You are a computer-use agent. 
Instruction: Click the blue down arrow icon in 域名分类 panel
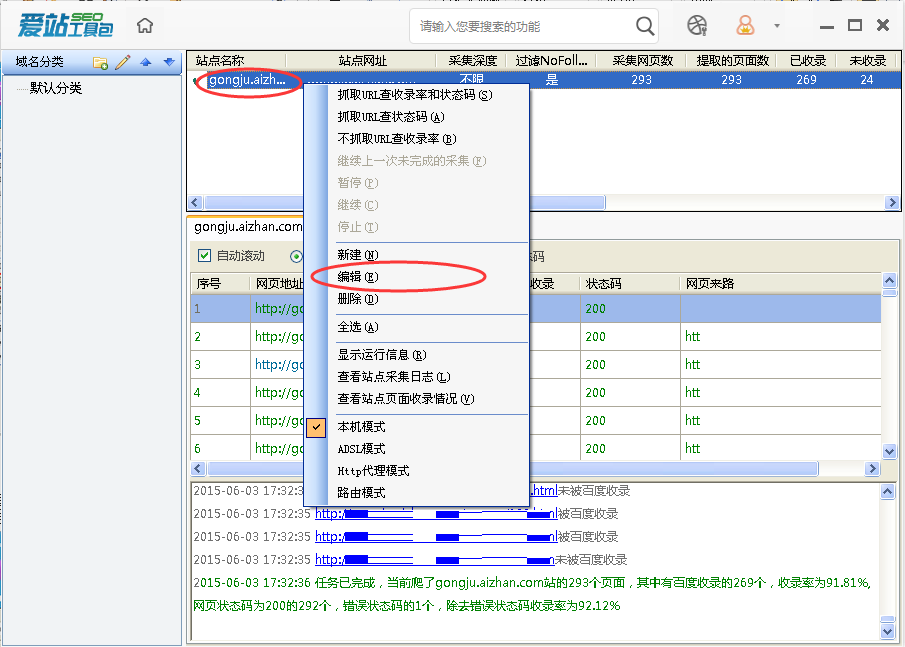click(x=168, y=61)
